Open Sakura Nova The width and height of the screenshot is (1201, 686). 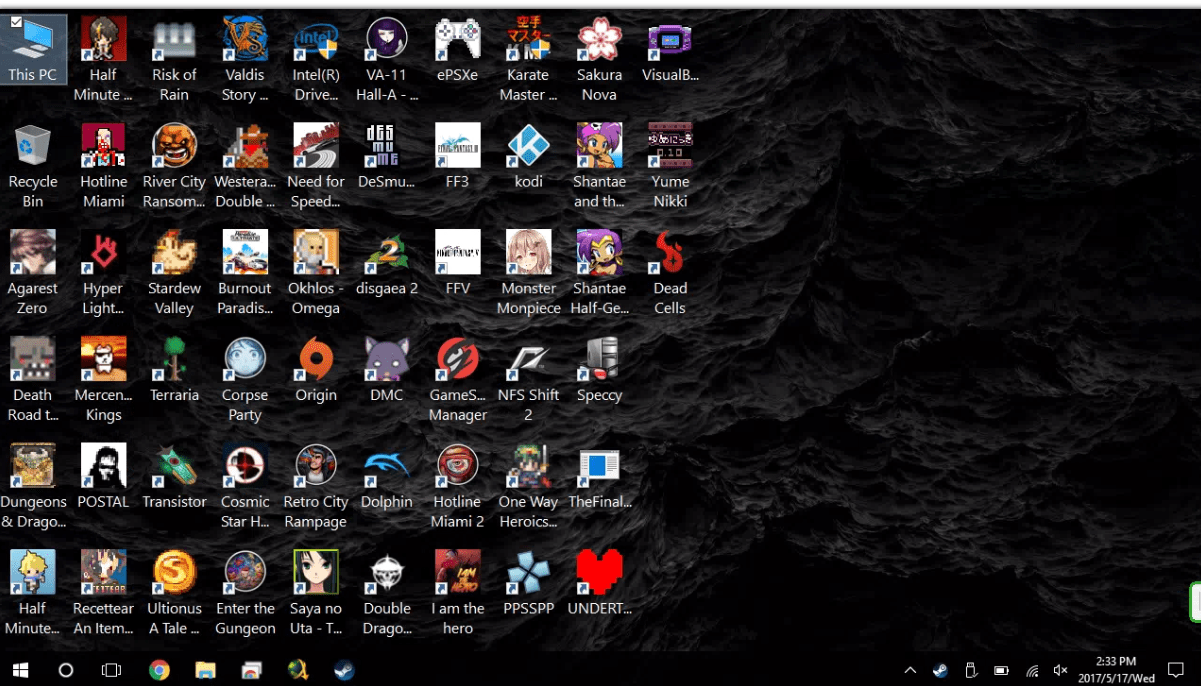pos(600,39)
